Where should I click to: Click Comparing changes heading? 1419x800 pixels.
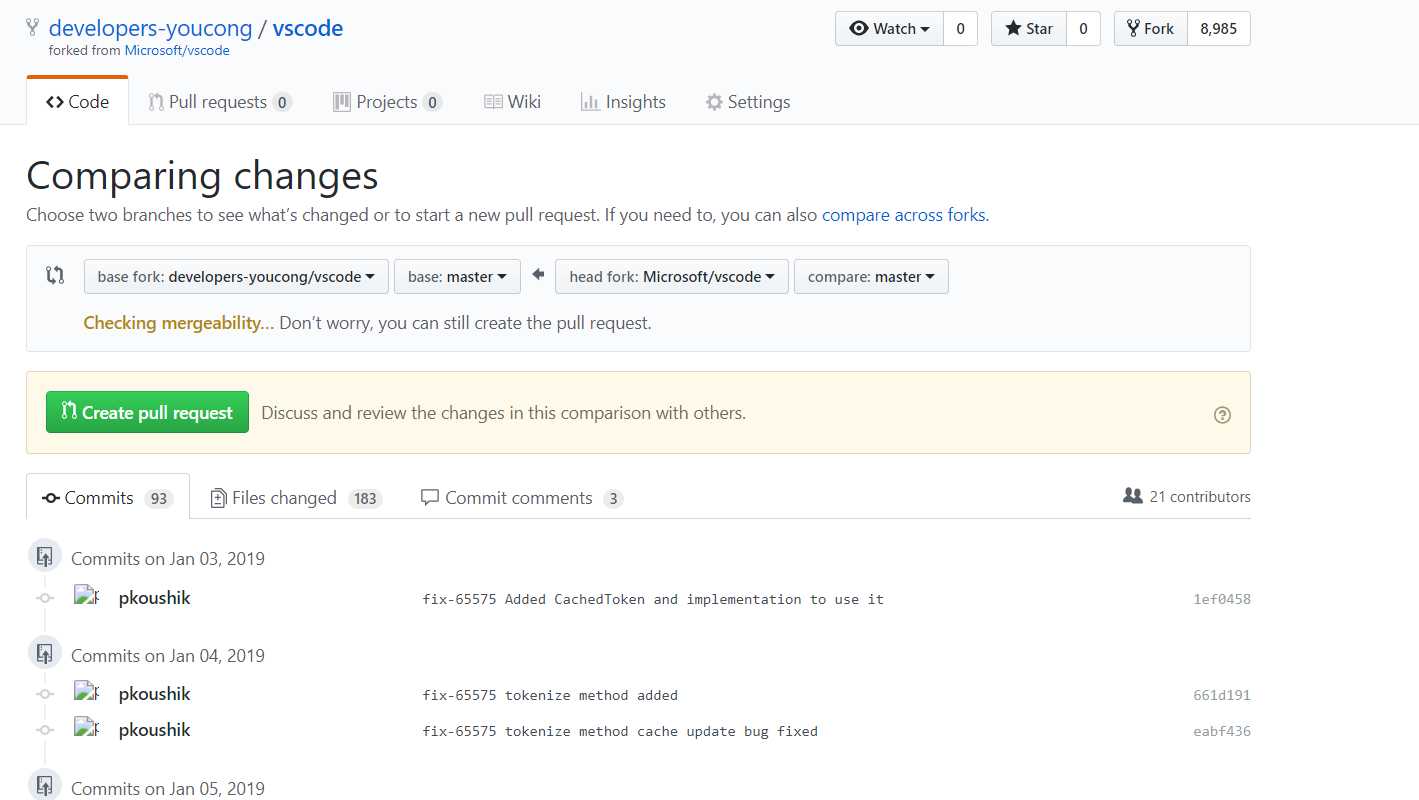[x=202, y=176]
